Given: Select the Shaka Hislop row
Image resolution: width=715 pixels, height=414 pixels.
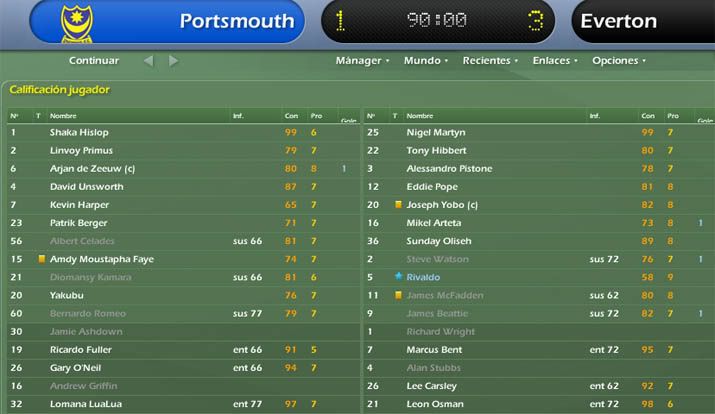Looking at the screenshot, I should coord(183,132).
